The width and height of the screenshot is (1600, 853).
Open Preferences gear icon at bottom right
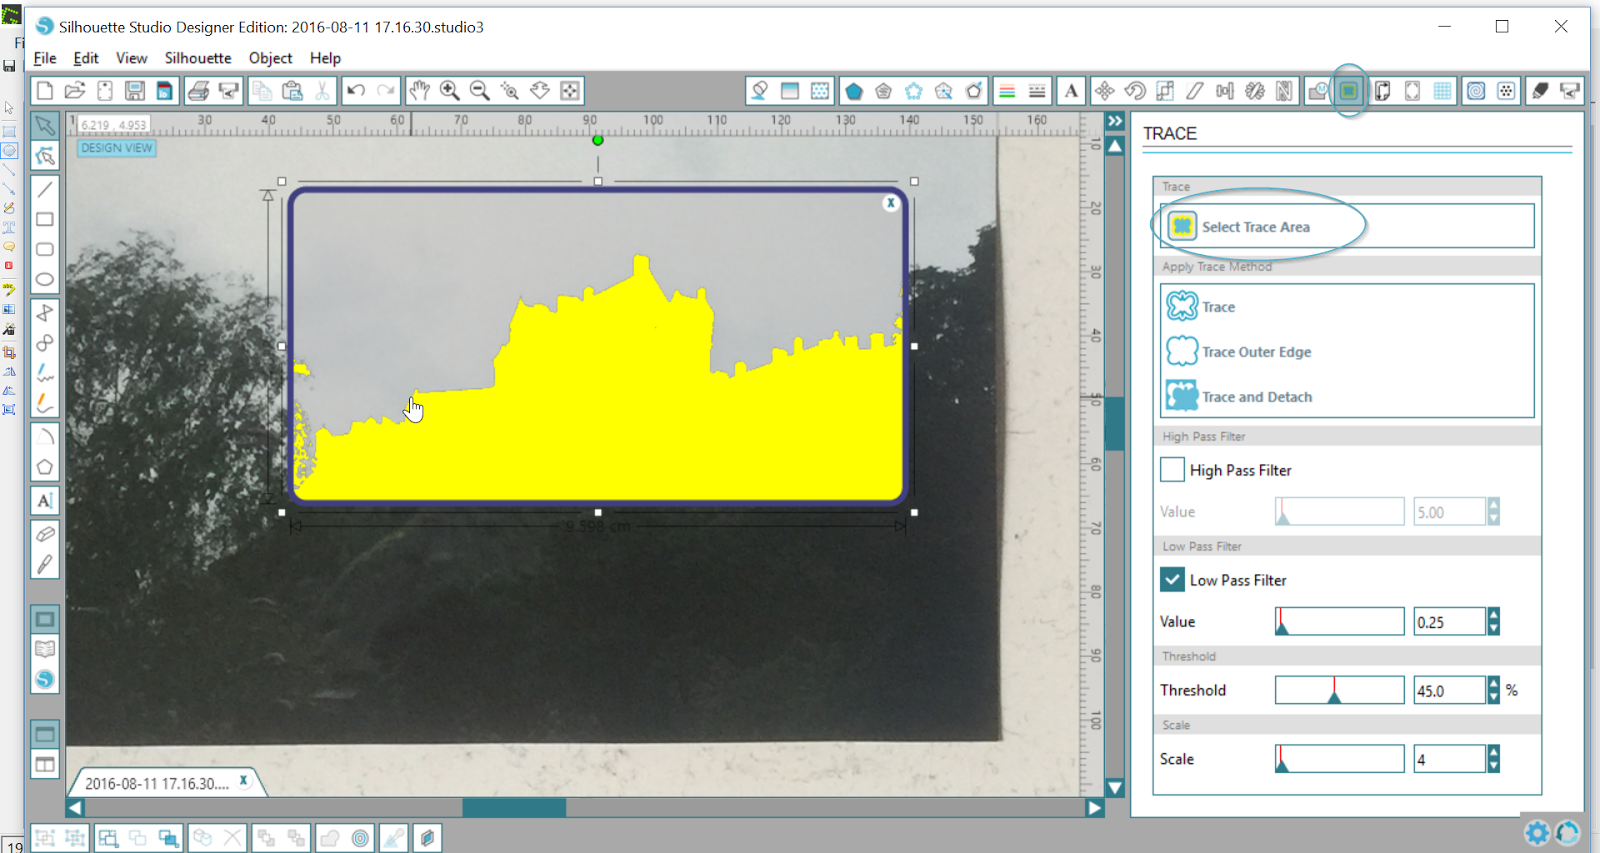coord(1537,832)
